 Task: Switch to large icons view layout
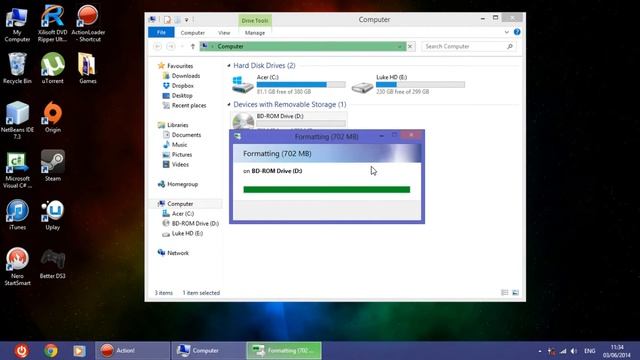pos(515,293)
